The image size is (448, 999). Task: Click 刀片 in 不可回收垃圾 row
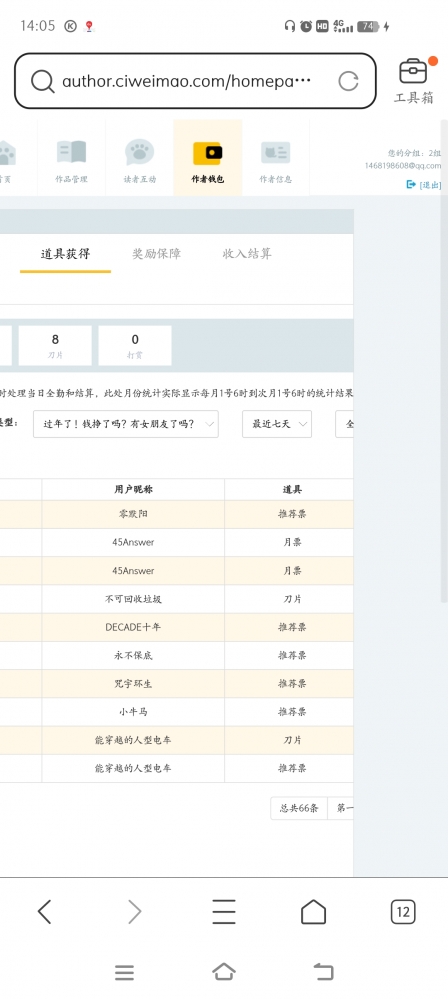tap(293, 599)
